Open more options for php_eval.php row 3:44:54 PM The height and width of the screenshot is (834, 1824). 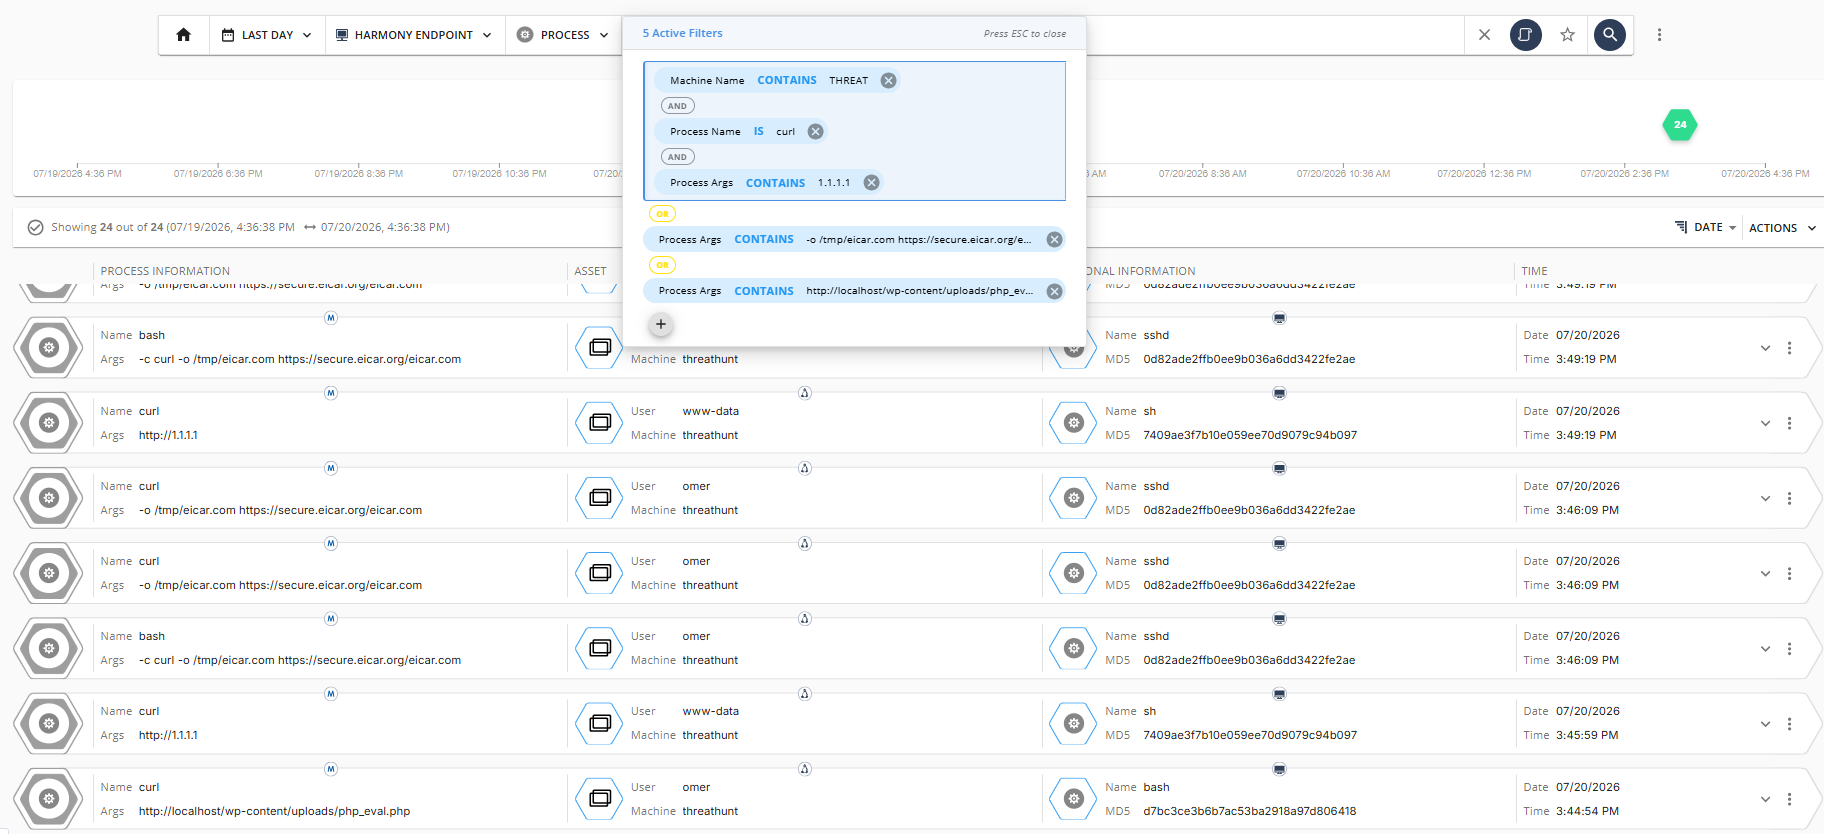pos(1789,799)
